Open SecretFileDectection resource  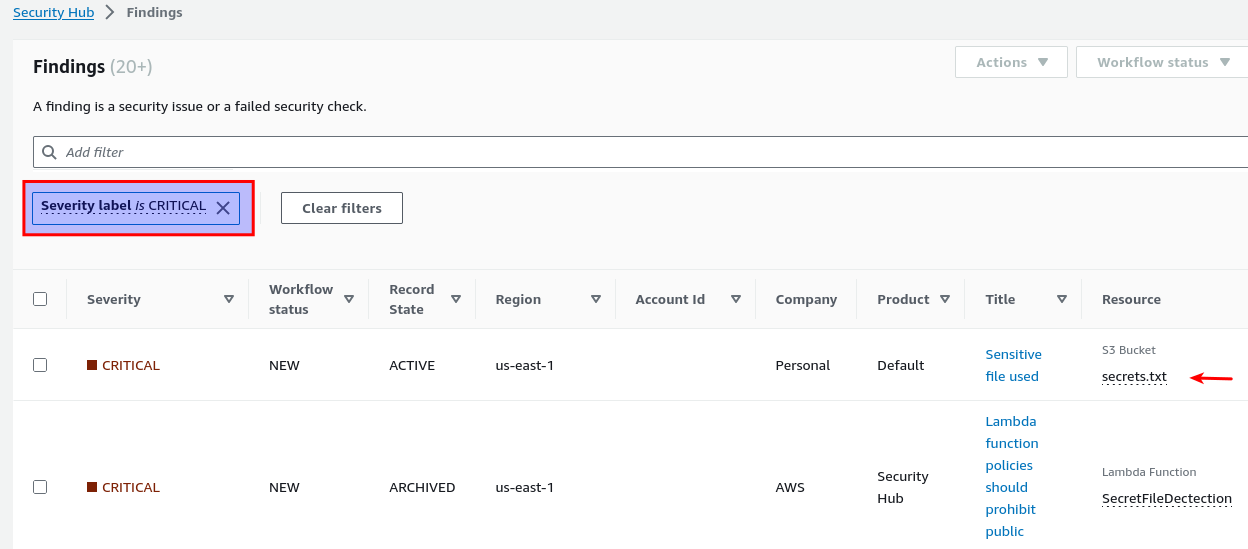[1167, 499]
